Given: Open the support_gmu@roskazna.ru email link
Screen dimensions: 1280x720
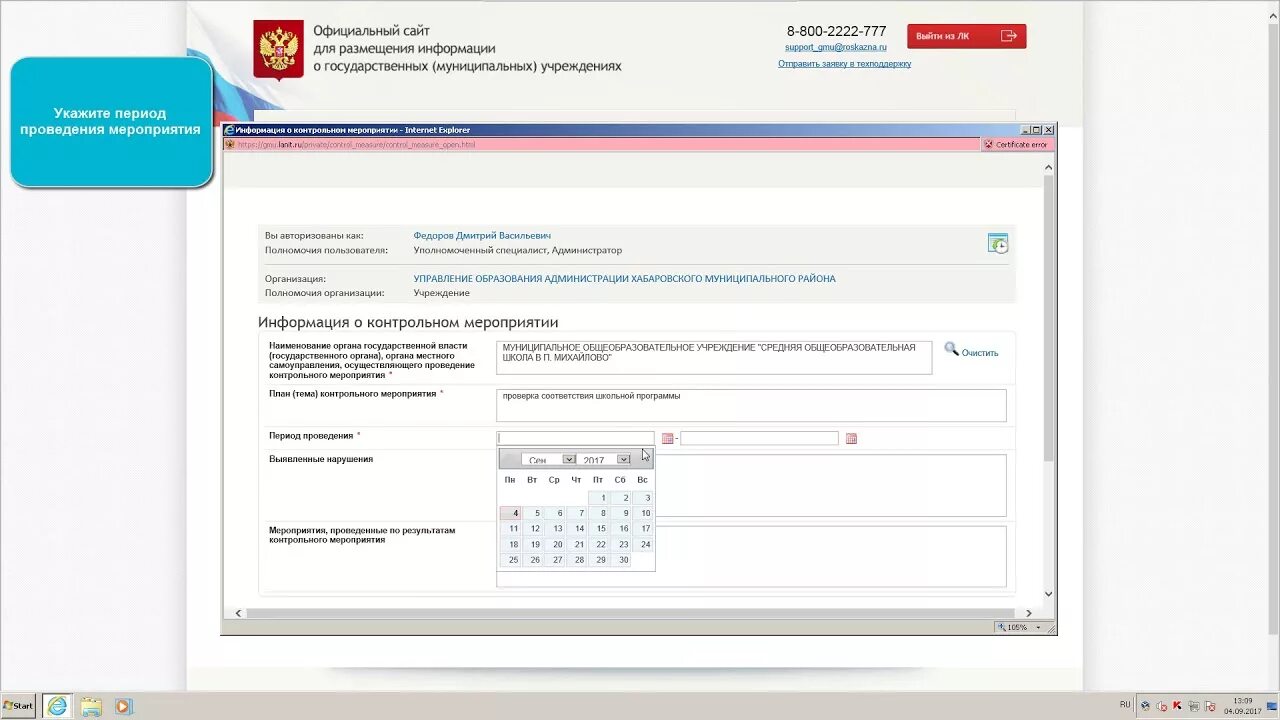Looking at the screenshot, I should click(x=836, y=47).
